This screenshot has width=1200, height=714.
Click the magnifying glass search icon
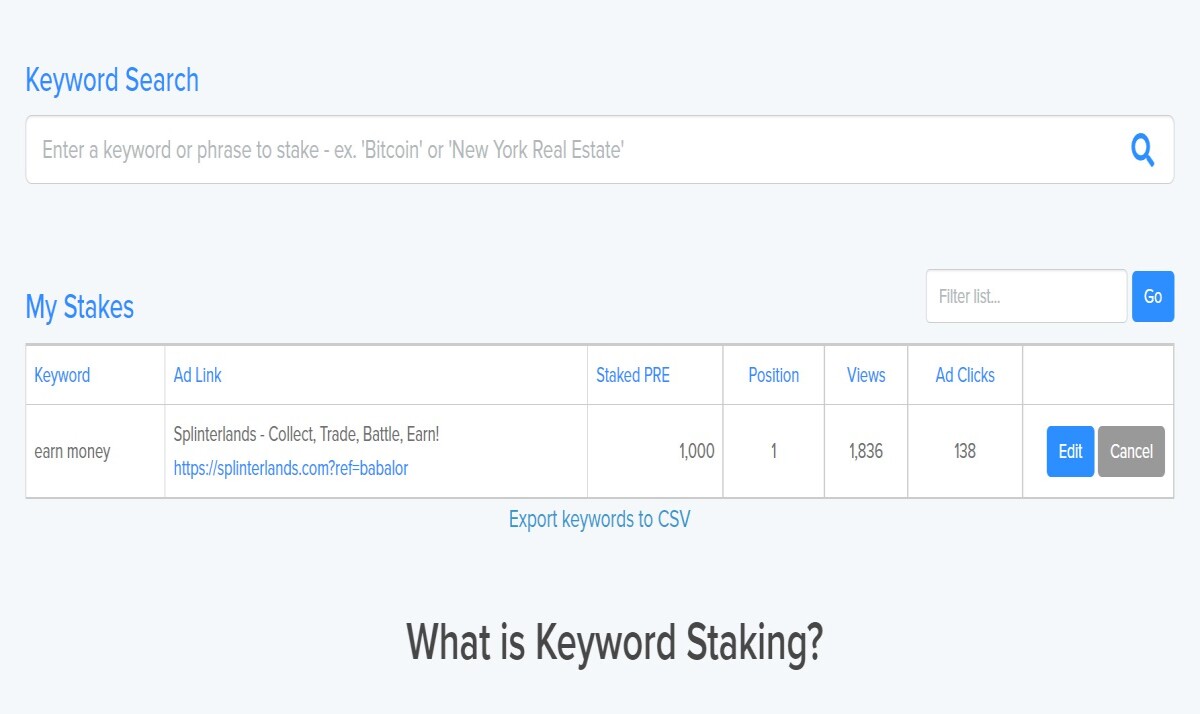point(1142,150)
